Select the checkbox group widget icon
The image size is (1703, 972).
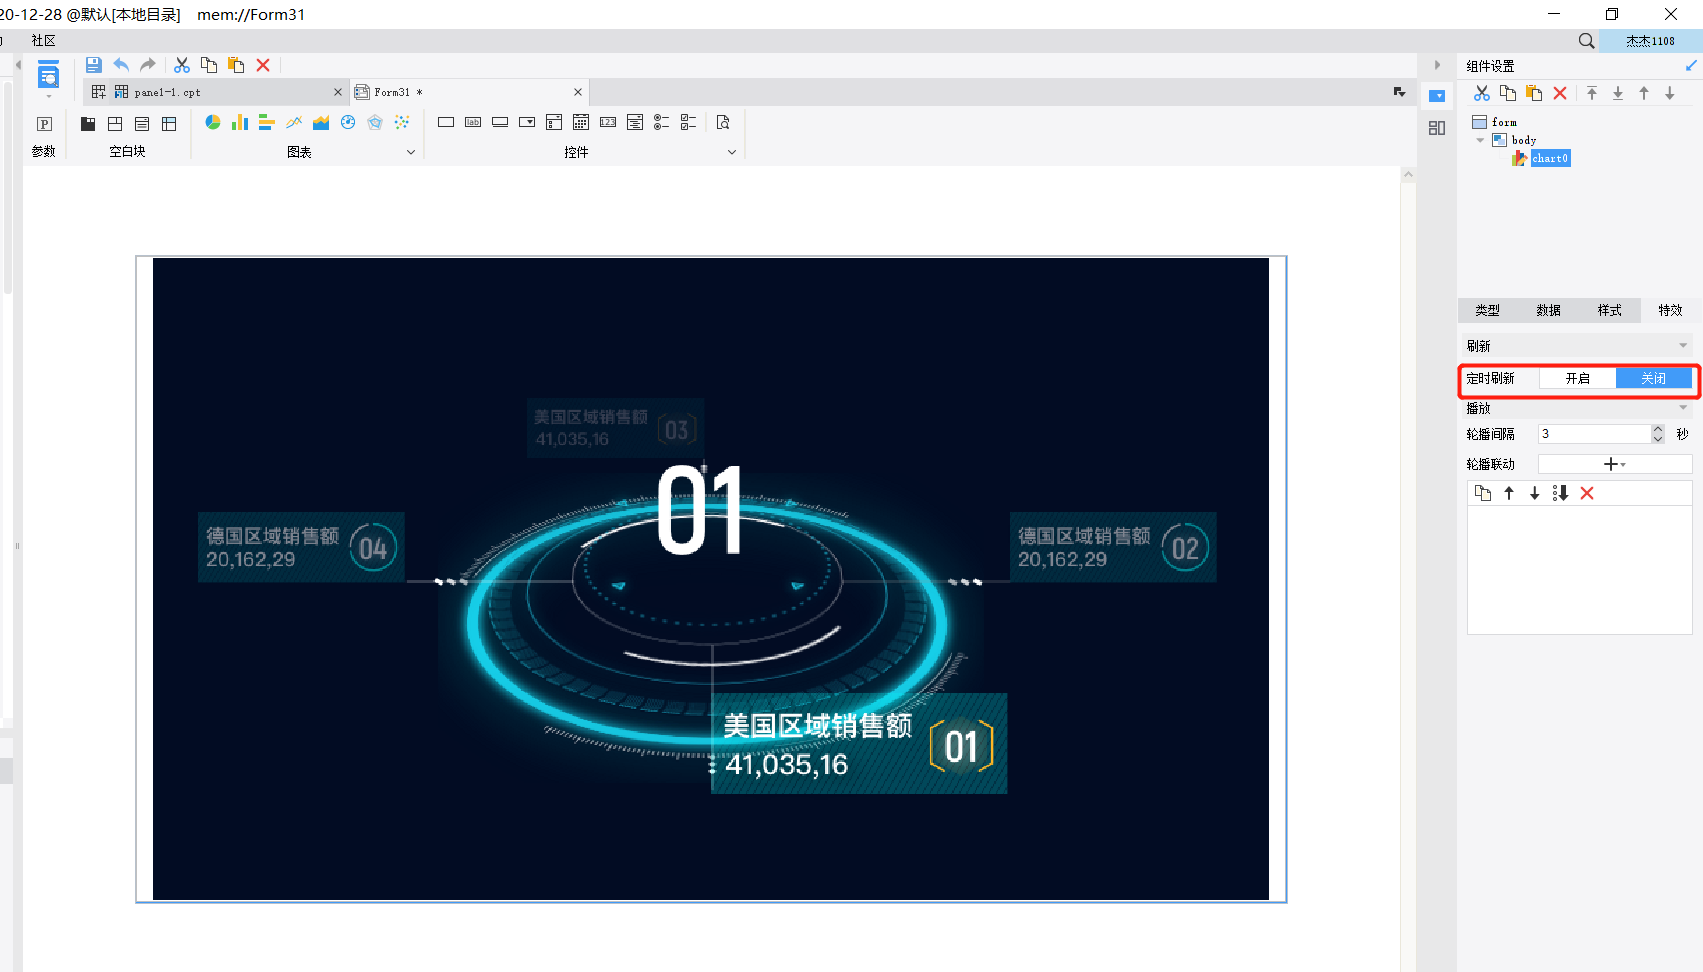click(x=688, y=122)
